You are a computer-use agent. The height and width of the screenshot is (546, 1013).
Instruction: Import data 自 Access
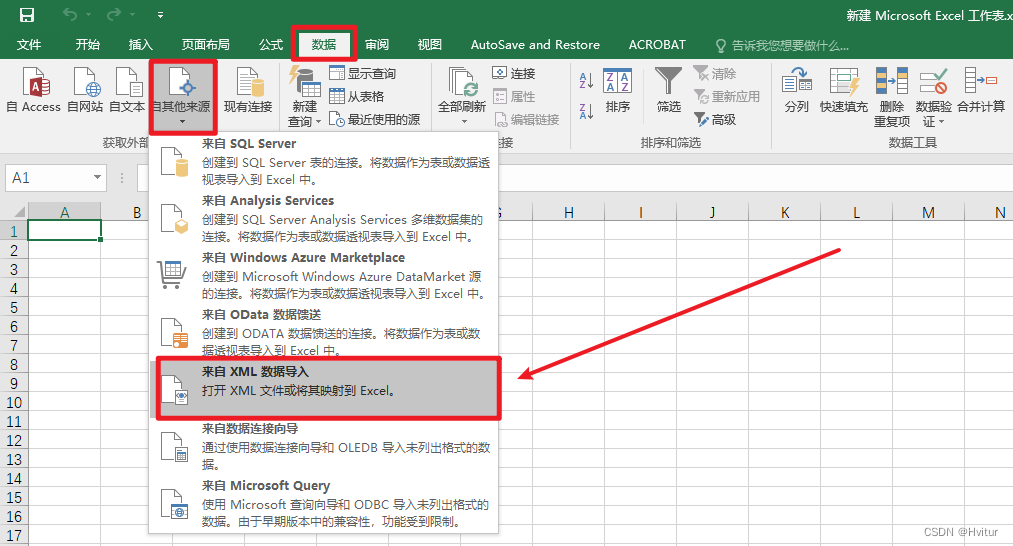click(34, 90)
